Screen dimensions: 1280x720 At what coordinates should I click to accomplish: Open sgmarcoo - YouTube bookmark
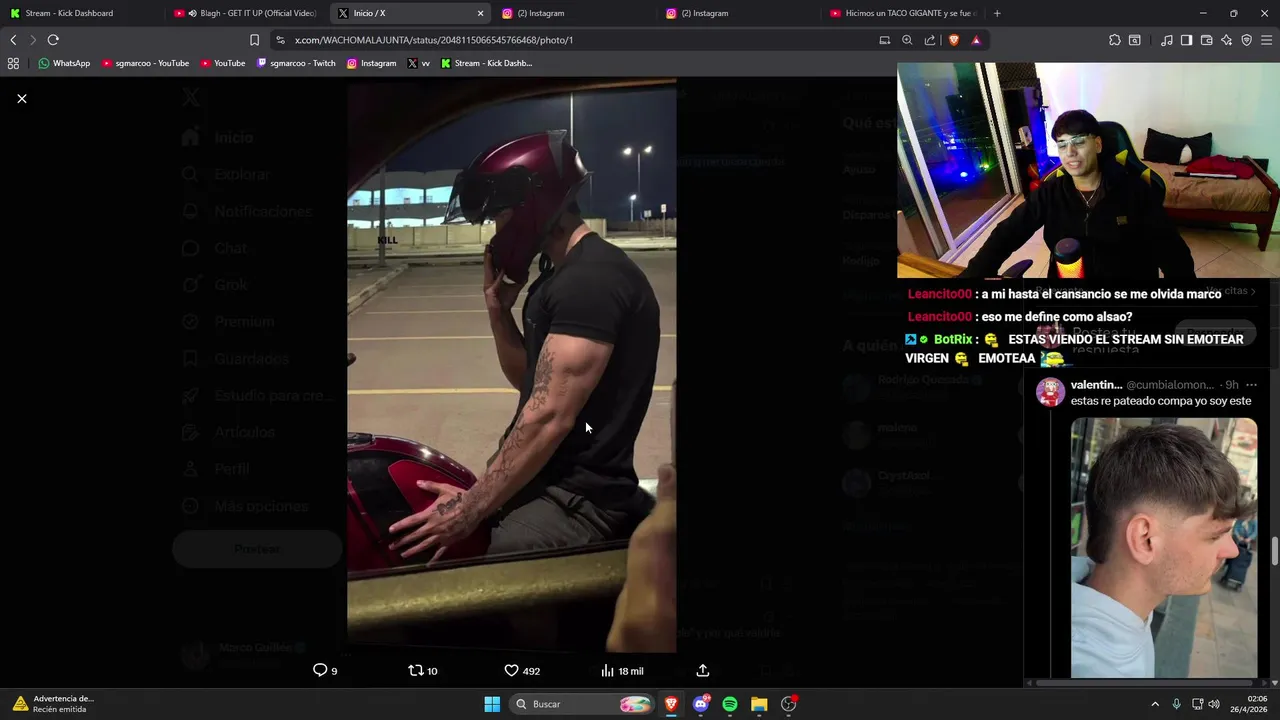(146, 63)
